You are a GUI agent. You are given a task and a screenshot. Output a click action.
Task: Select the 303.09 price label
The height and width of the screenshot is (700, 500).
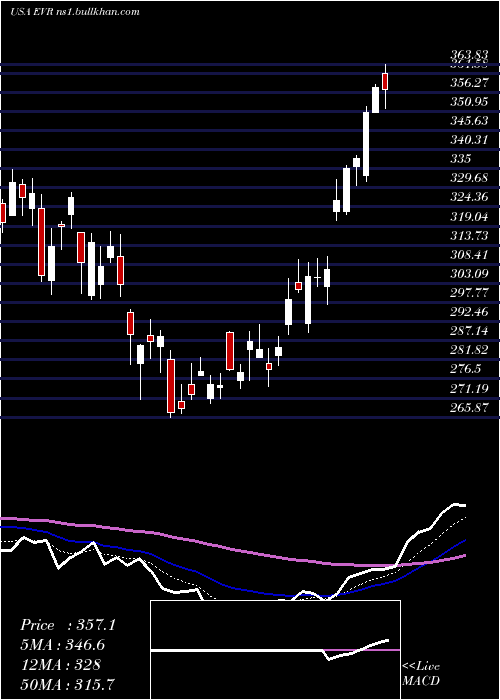tap(469, 273)
